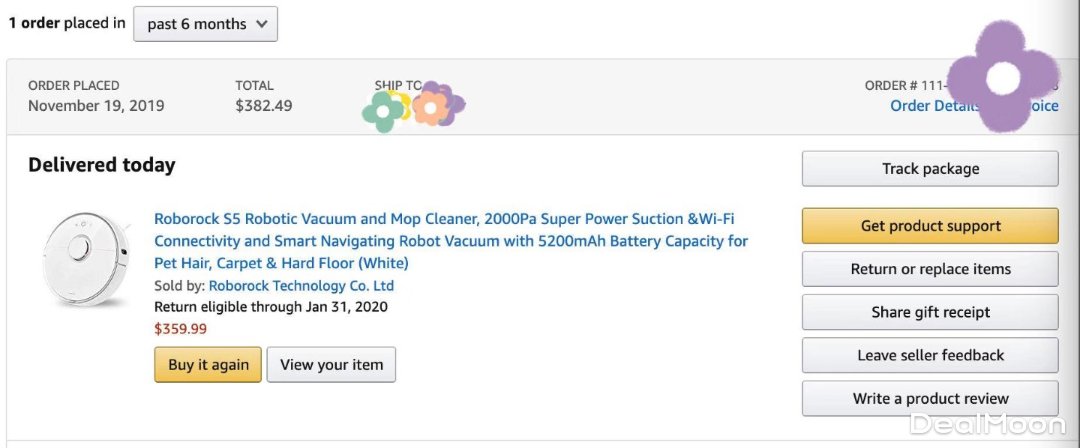Choose Leave seller feedback
This screenshot has height=448, width=1080.
click(x=930, y=355)
